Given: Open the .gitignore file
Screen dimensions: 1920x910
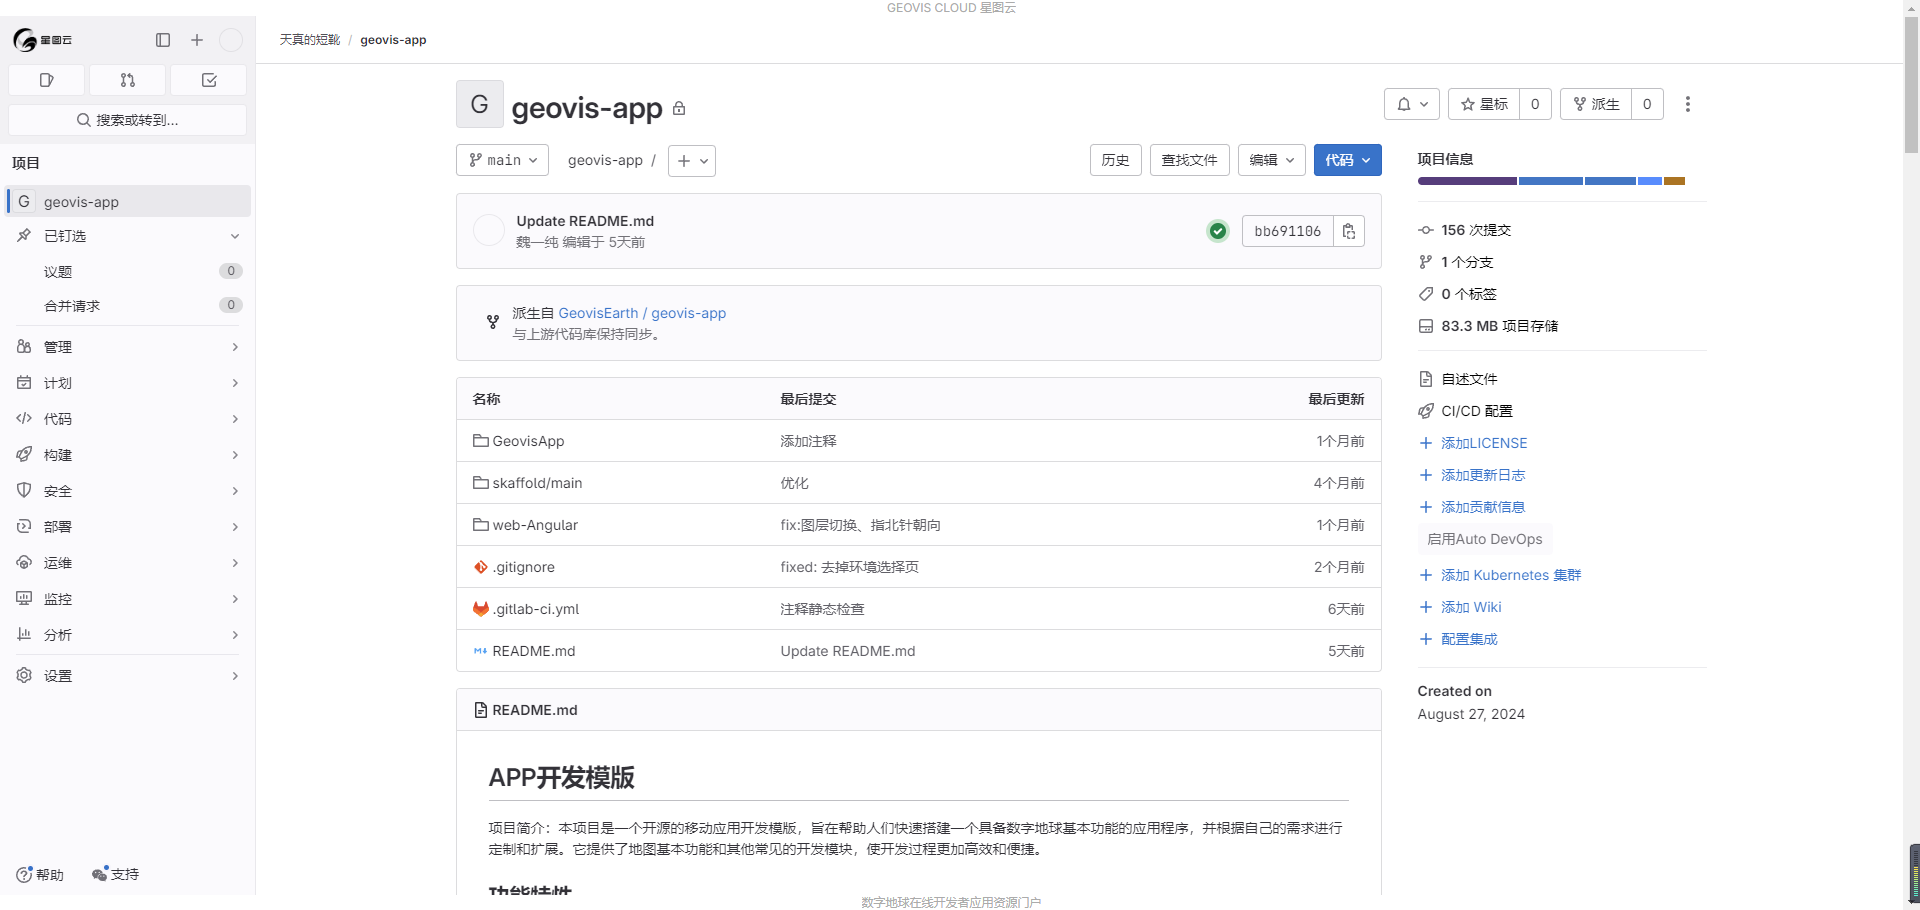Looking at the screenshot, I should (x=523, y=567).
